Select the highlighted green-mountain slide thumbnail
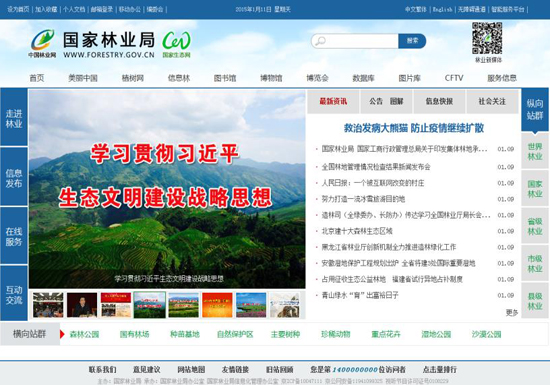This screenshot has width=550, height=385. click(x=149, y=305)
